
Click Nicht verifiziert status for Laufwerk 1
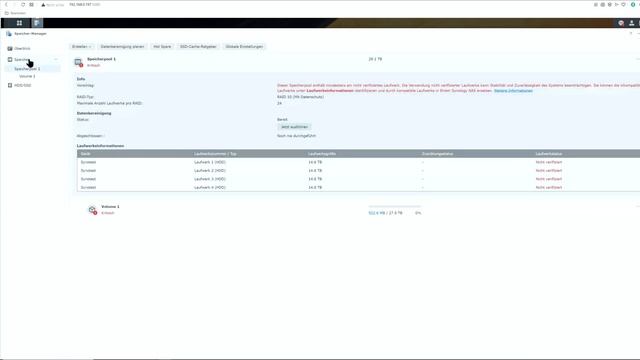tap(549, 162)
